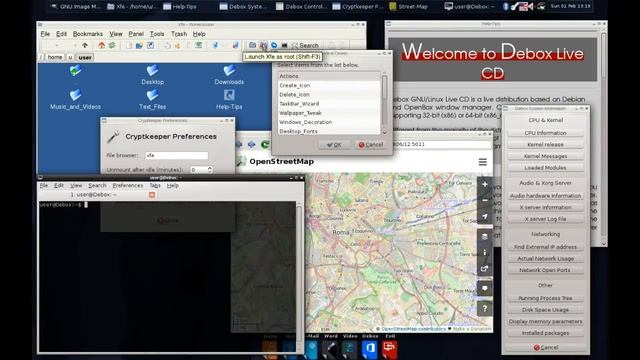Open Panel menu in Xfe

tap(136, 34)
